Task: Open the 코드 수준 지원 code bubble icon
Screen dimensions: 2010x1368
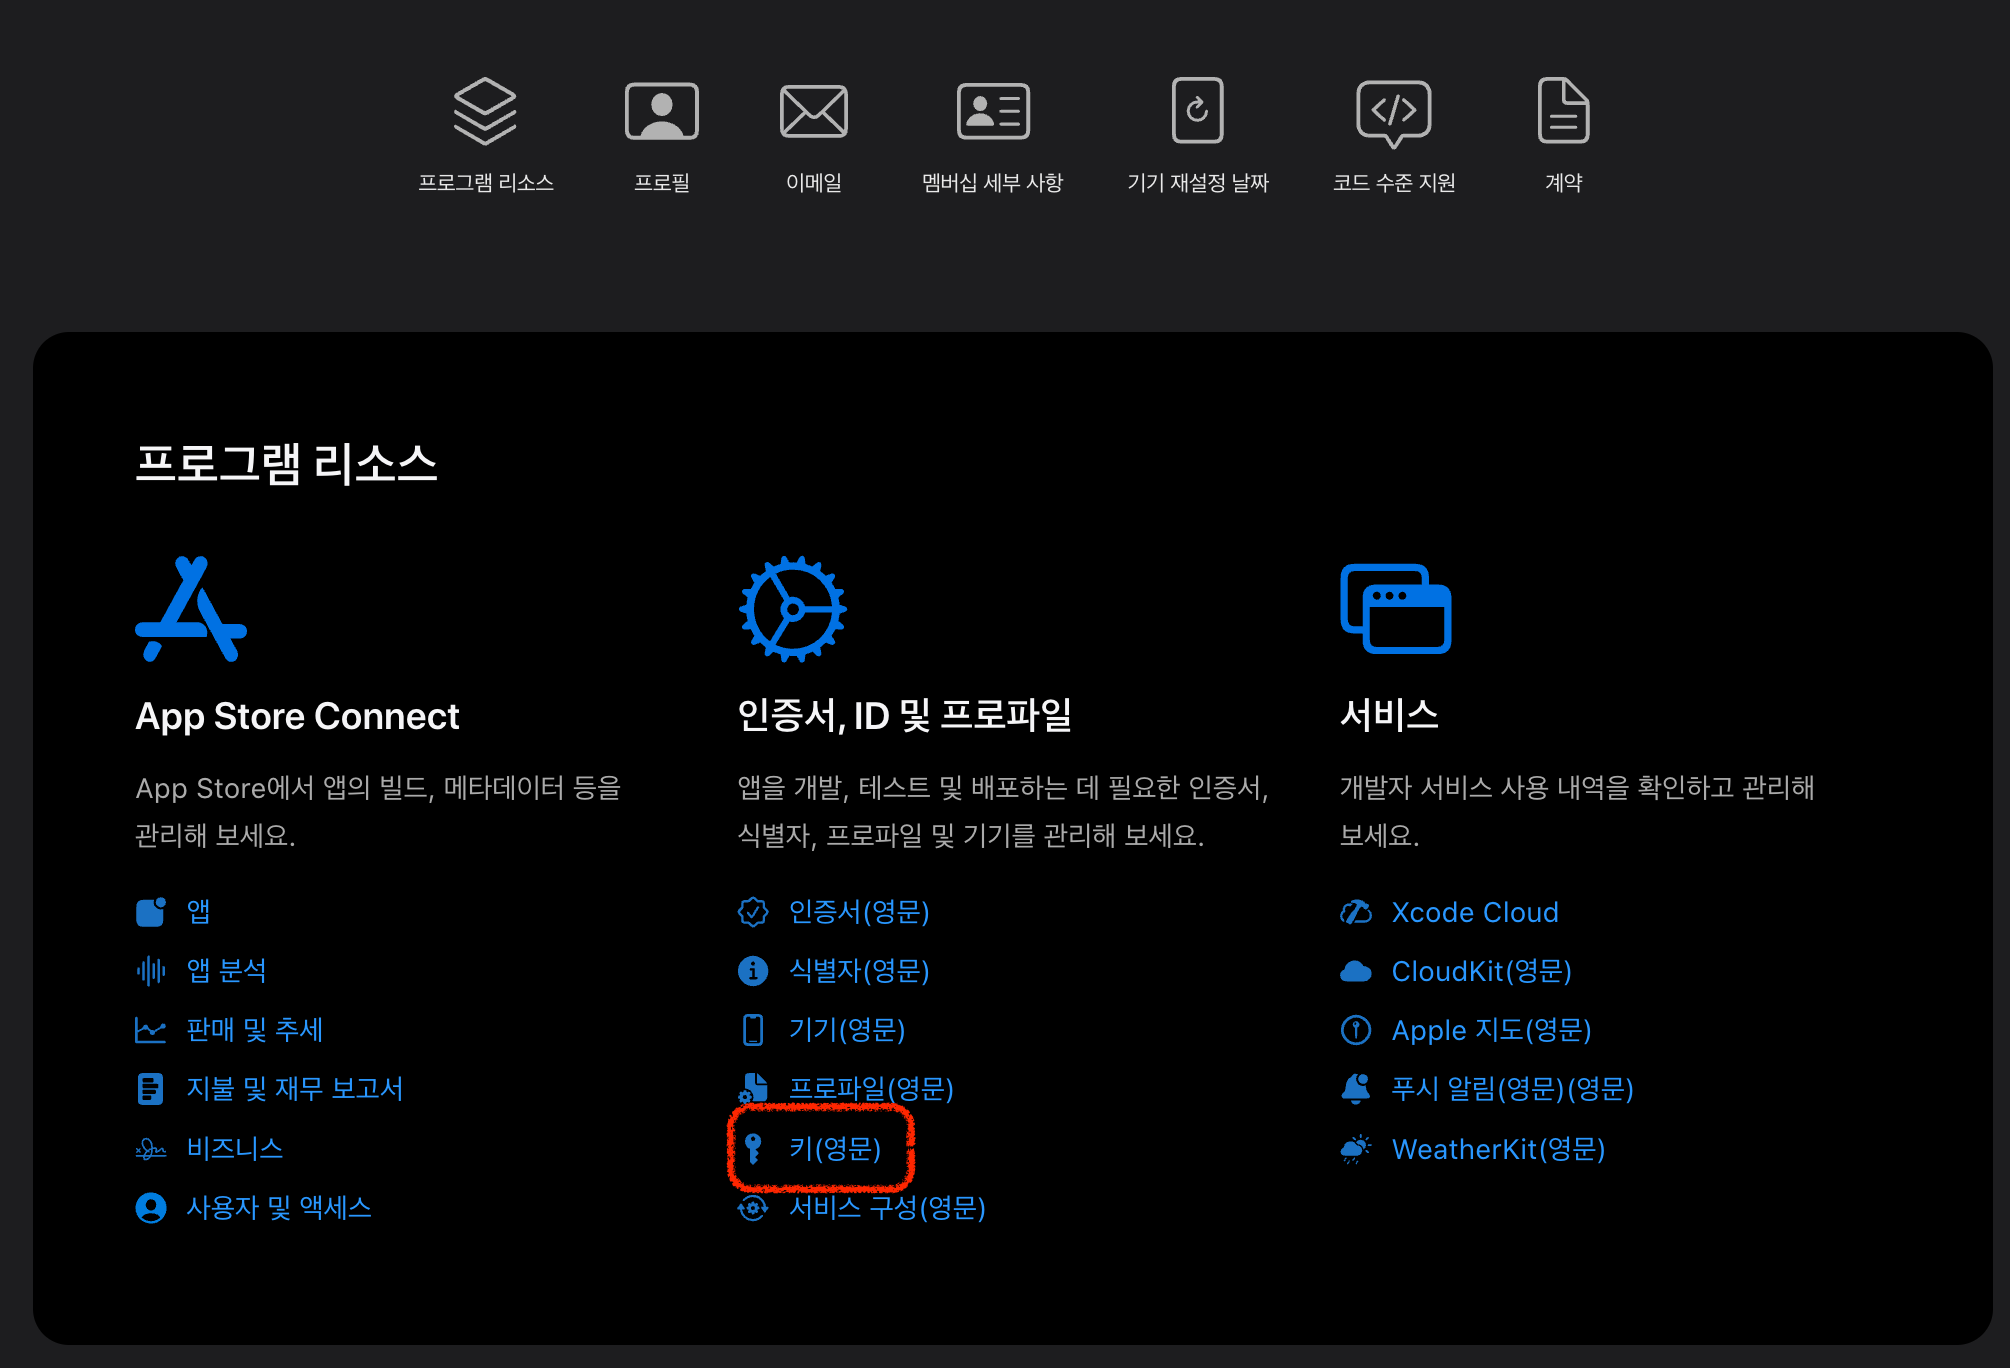Action: 1393,113
